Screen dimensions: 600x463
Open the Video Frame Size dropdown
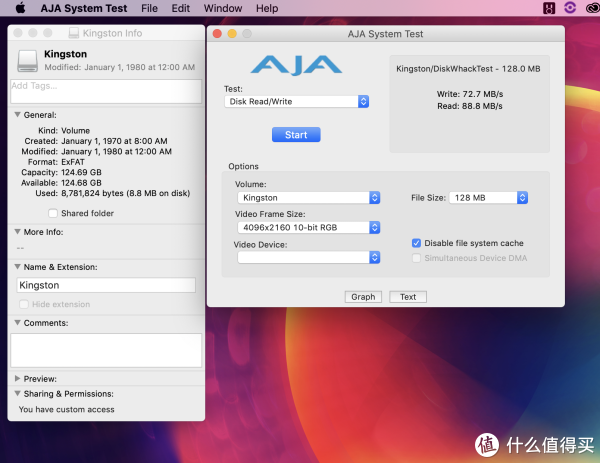click(x=308, y=227)
